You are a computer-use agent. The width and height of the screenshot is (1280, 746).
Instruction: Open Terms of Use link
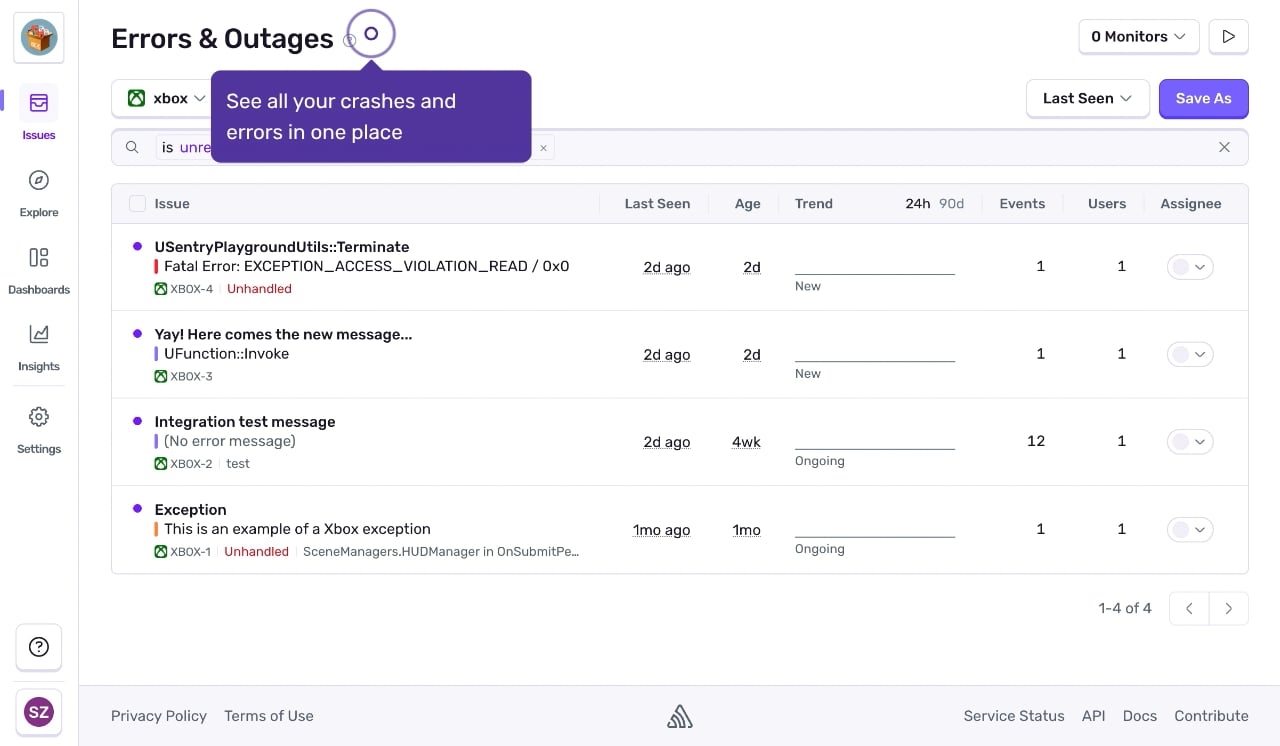[x=269, y=716]
